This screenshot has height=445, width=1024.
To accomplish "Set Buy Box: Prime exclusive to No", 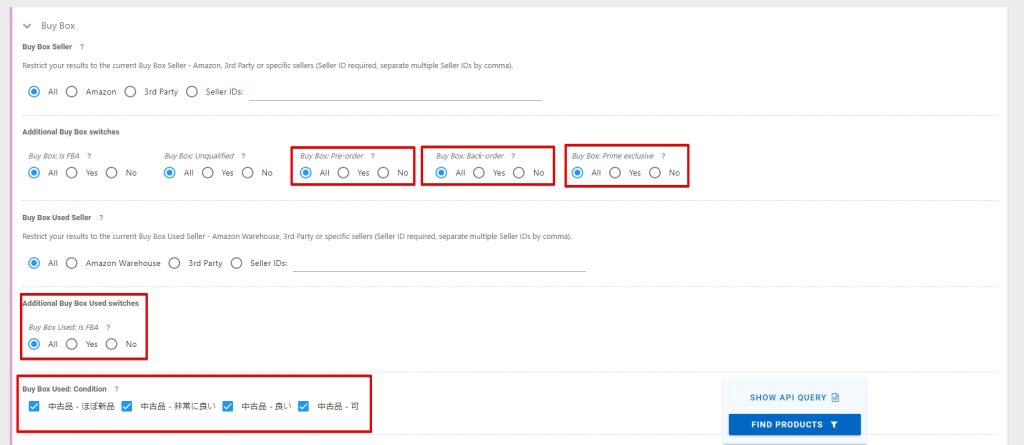I will click(655, 173).
